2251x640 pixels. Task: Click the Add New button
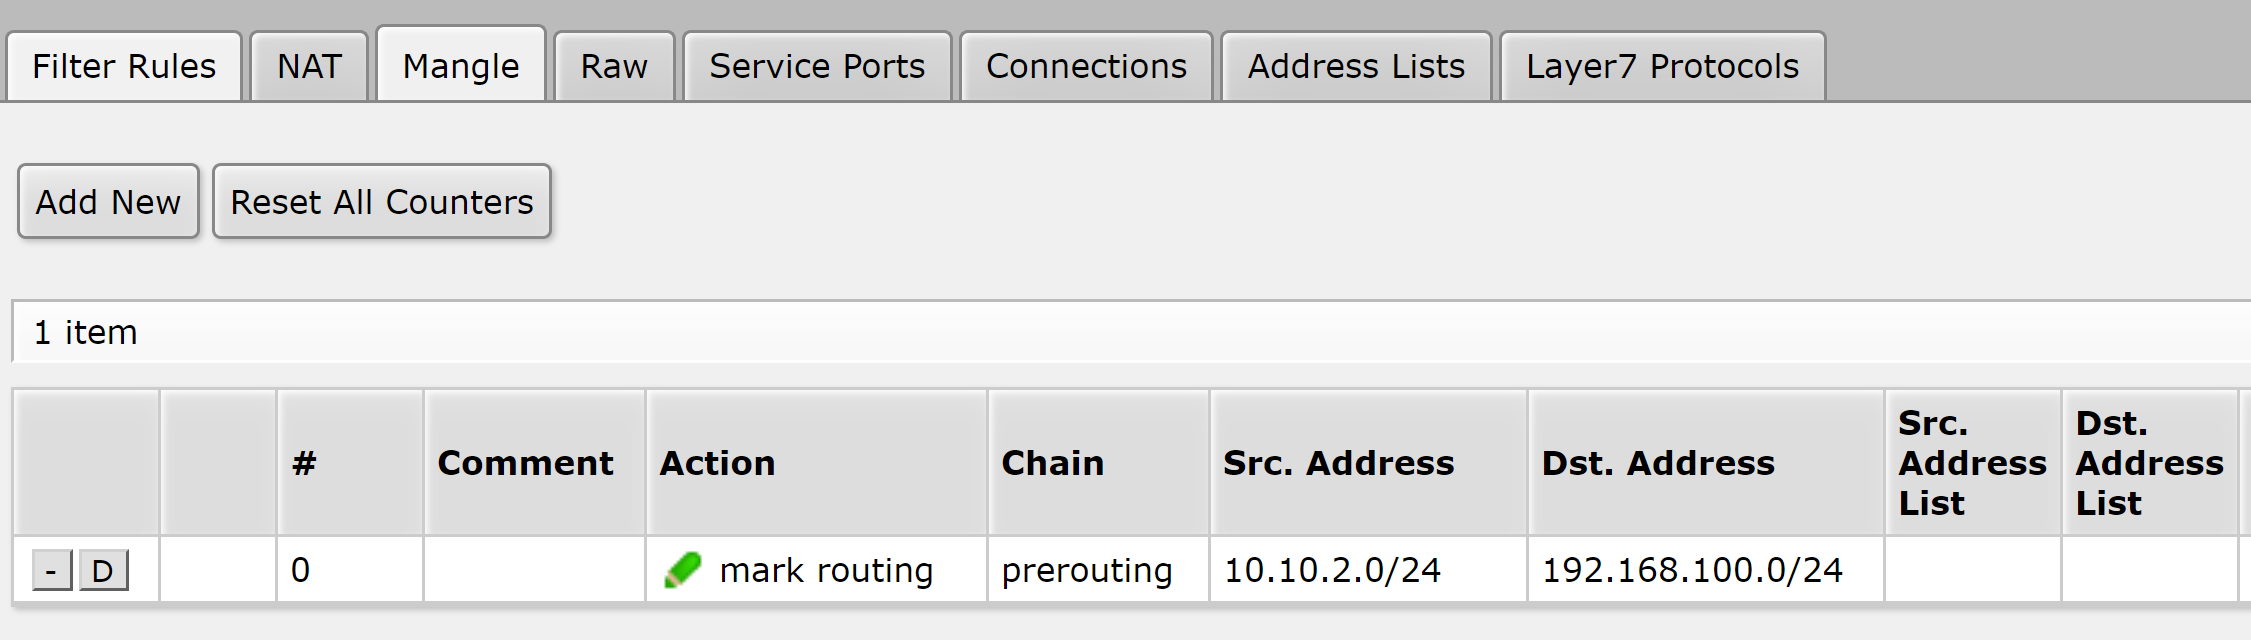(108, 202)
